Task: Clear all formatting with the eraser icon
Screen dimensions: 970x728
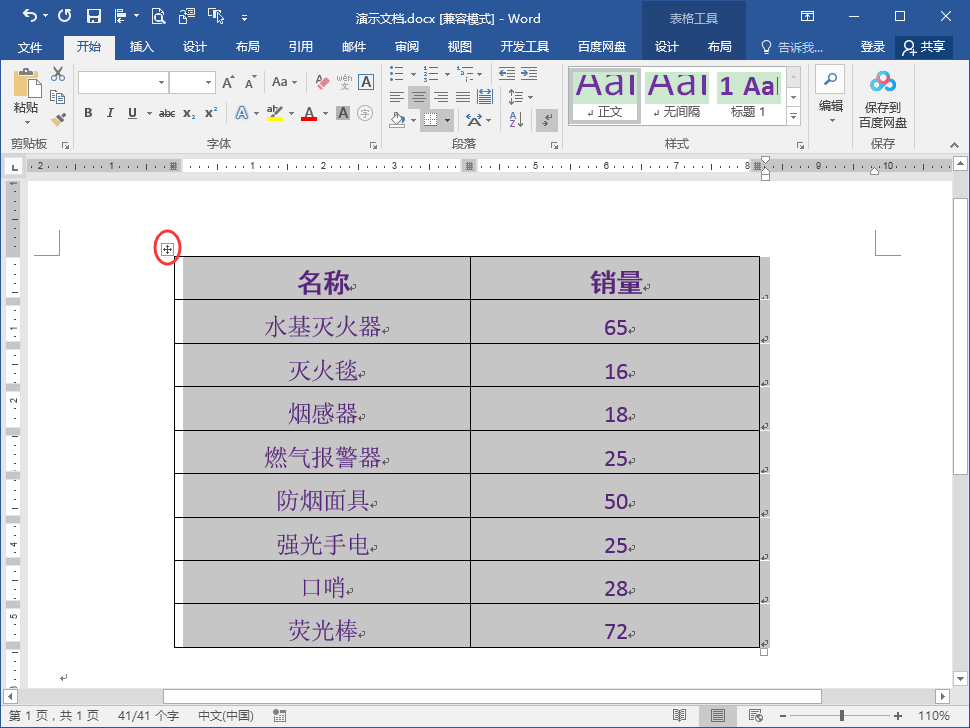Action: tap(322, 82)
